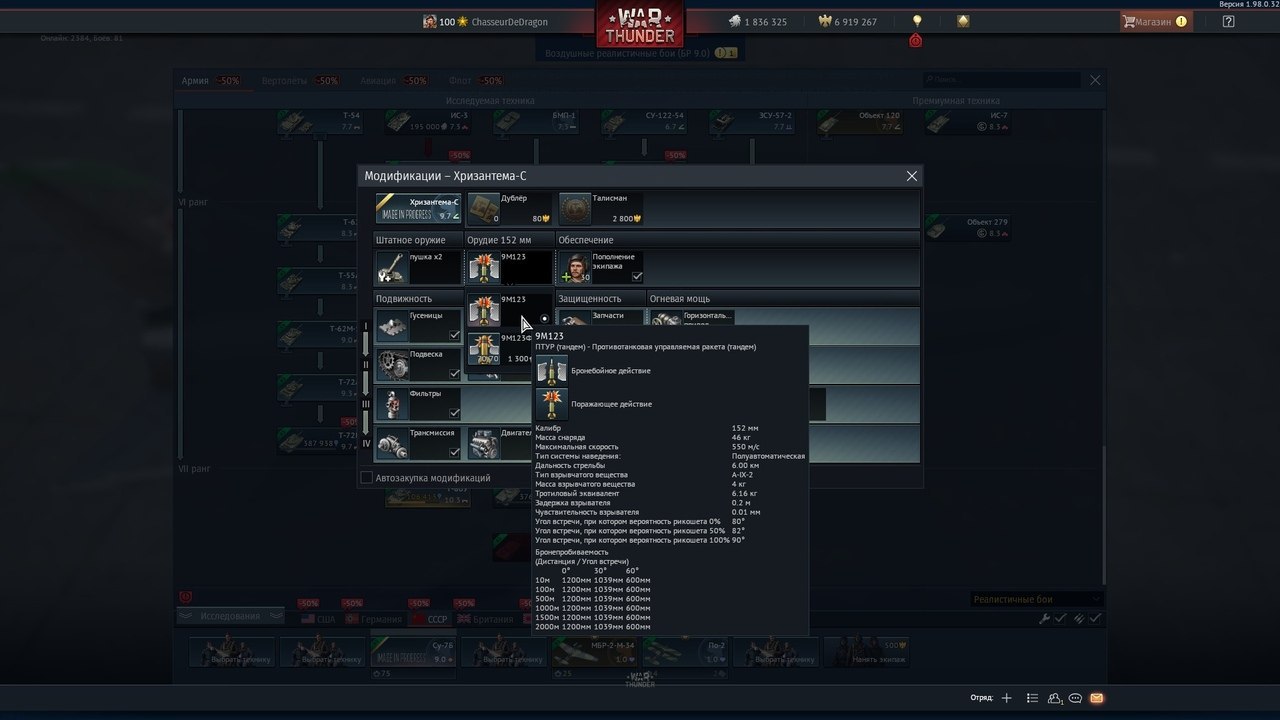Open the T-54 vehicle in research tree

(319, 121)
